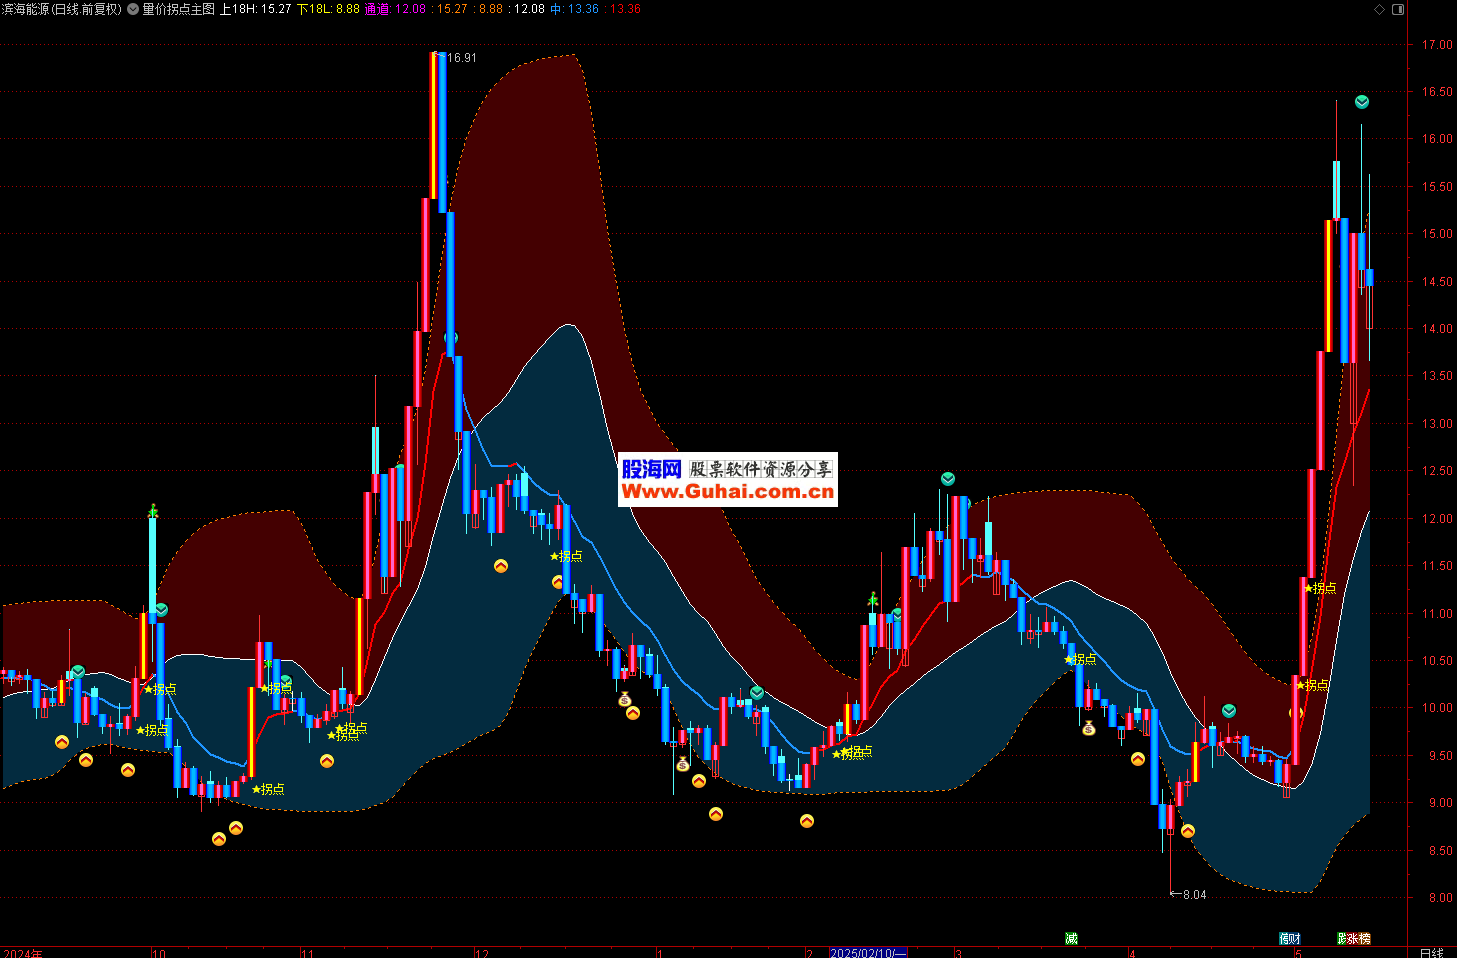Click the diamond icon in top-right corner
The height and width of the screenshot is (958, 1457).
coord(1380,9)
